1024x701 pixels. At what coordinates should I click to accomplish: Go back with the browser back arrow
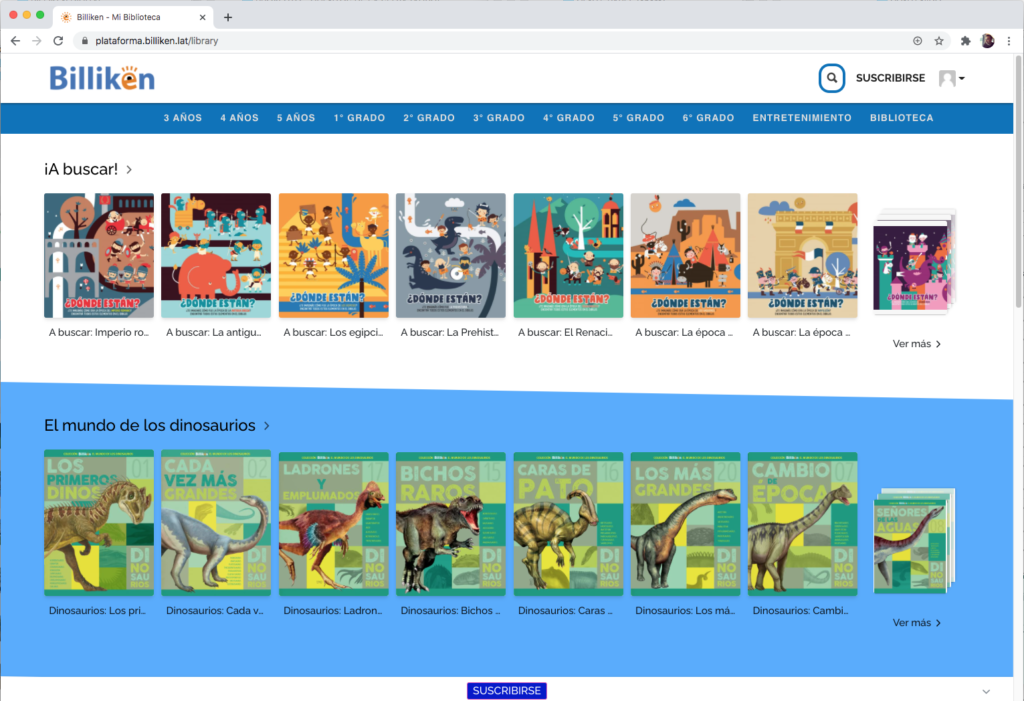pos(15,41)
